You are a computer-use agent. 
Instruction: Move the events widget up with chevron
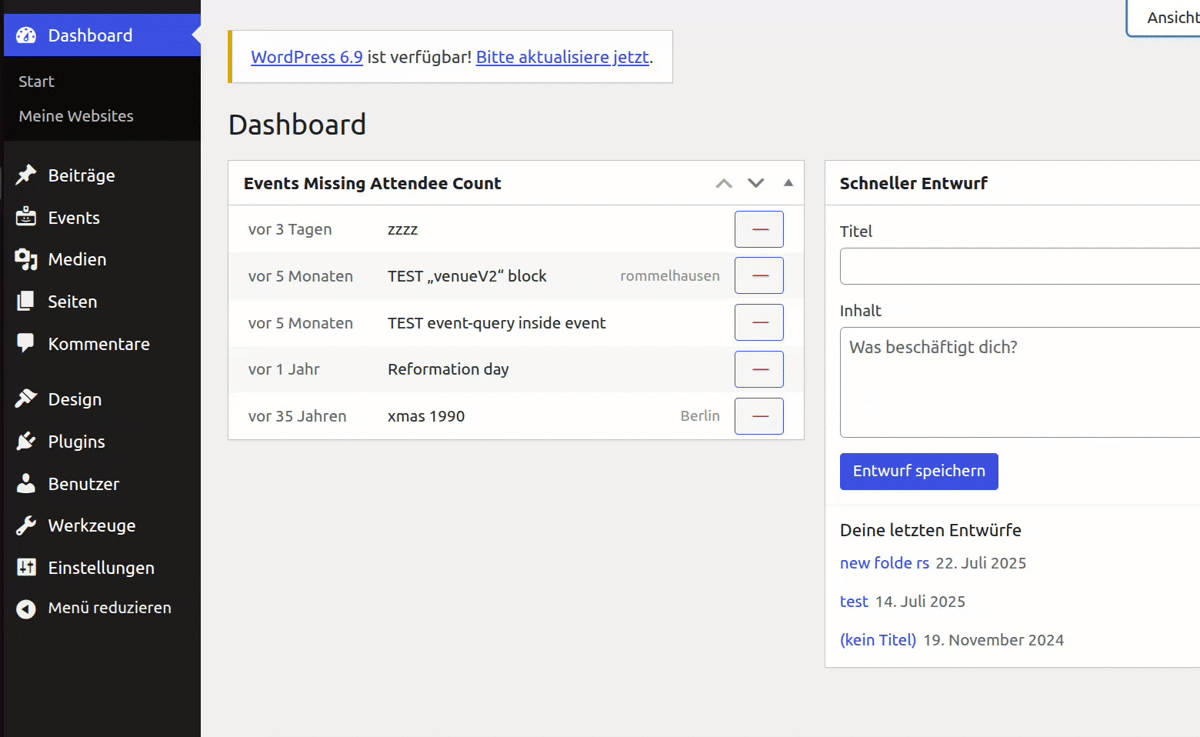coord(724,183)
